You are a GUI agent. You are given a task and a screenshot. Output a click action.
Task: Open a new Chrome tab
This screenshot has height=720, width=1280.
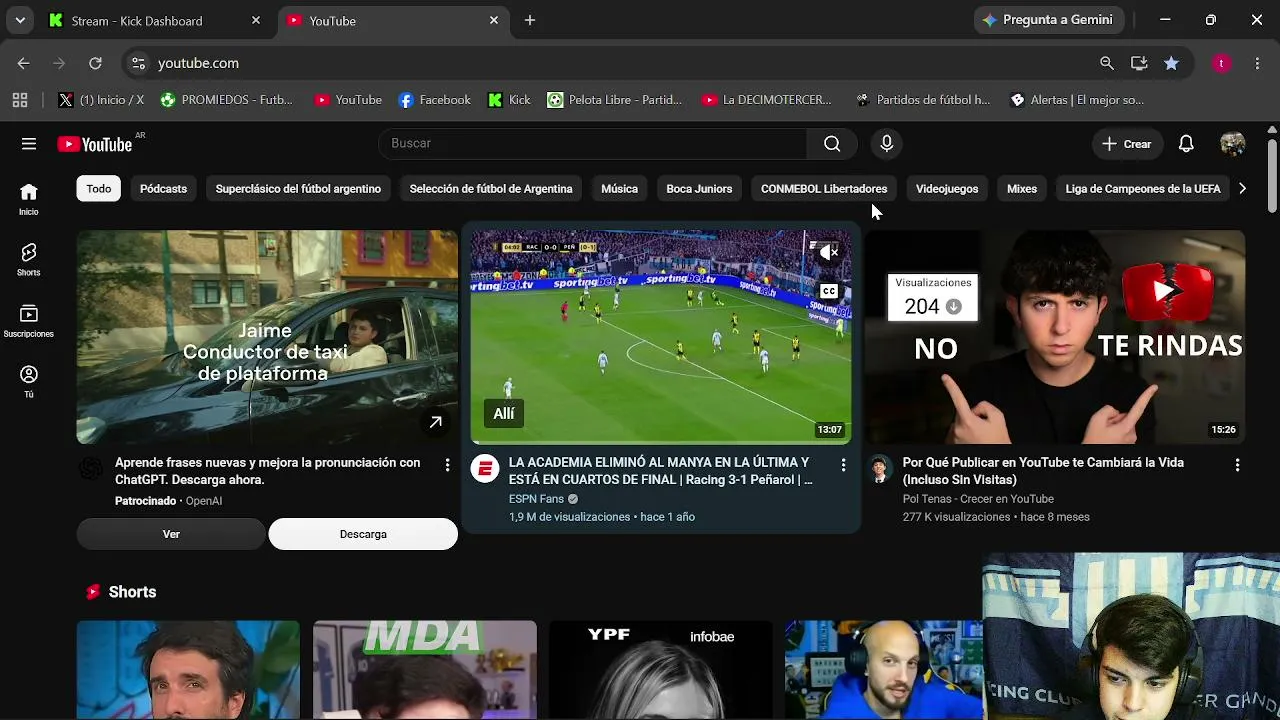pyautogui.click(x=530, y=20)
